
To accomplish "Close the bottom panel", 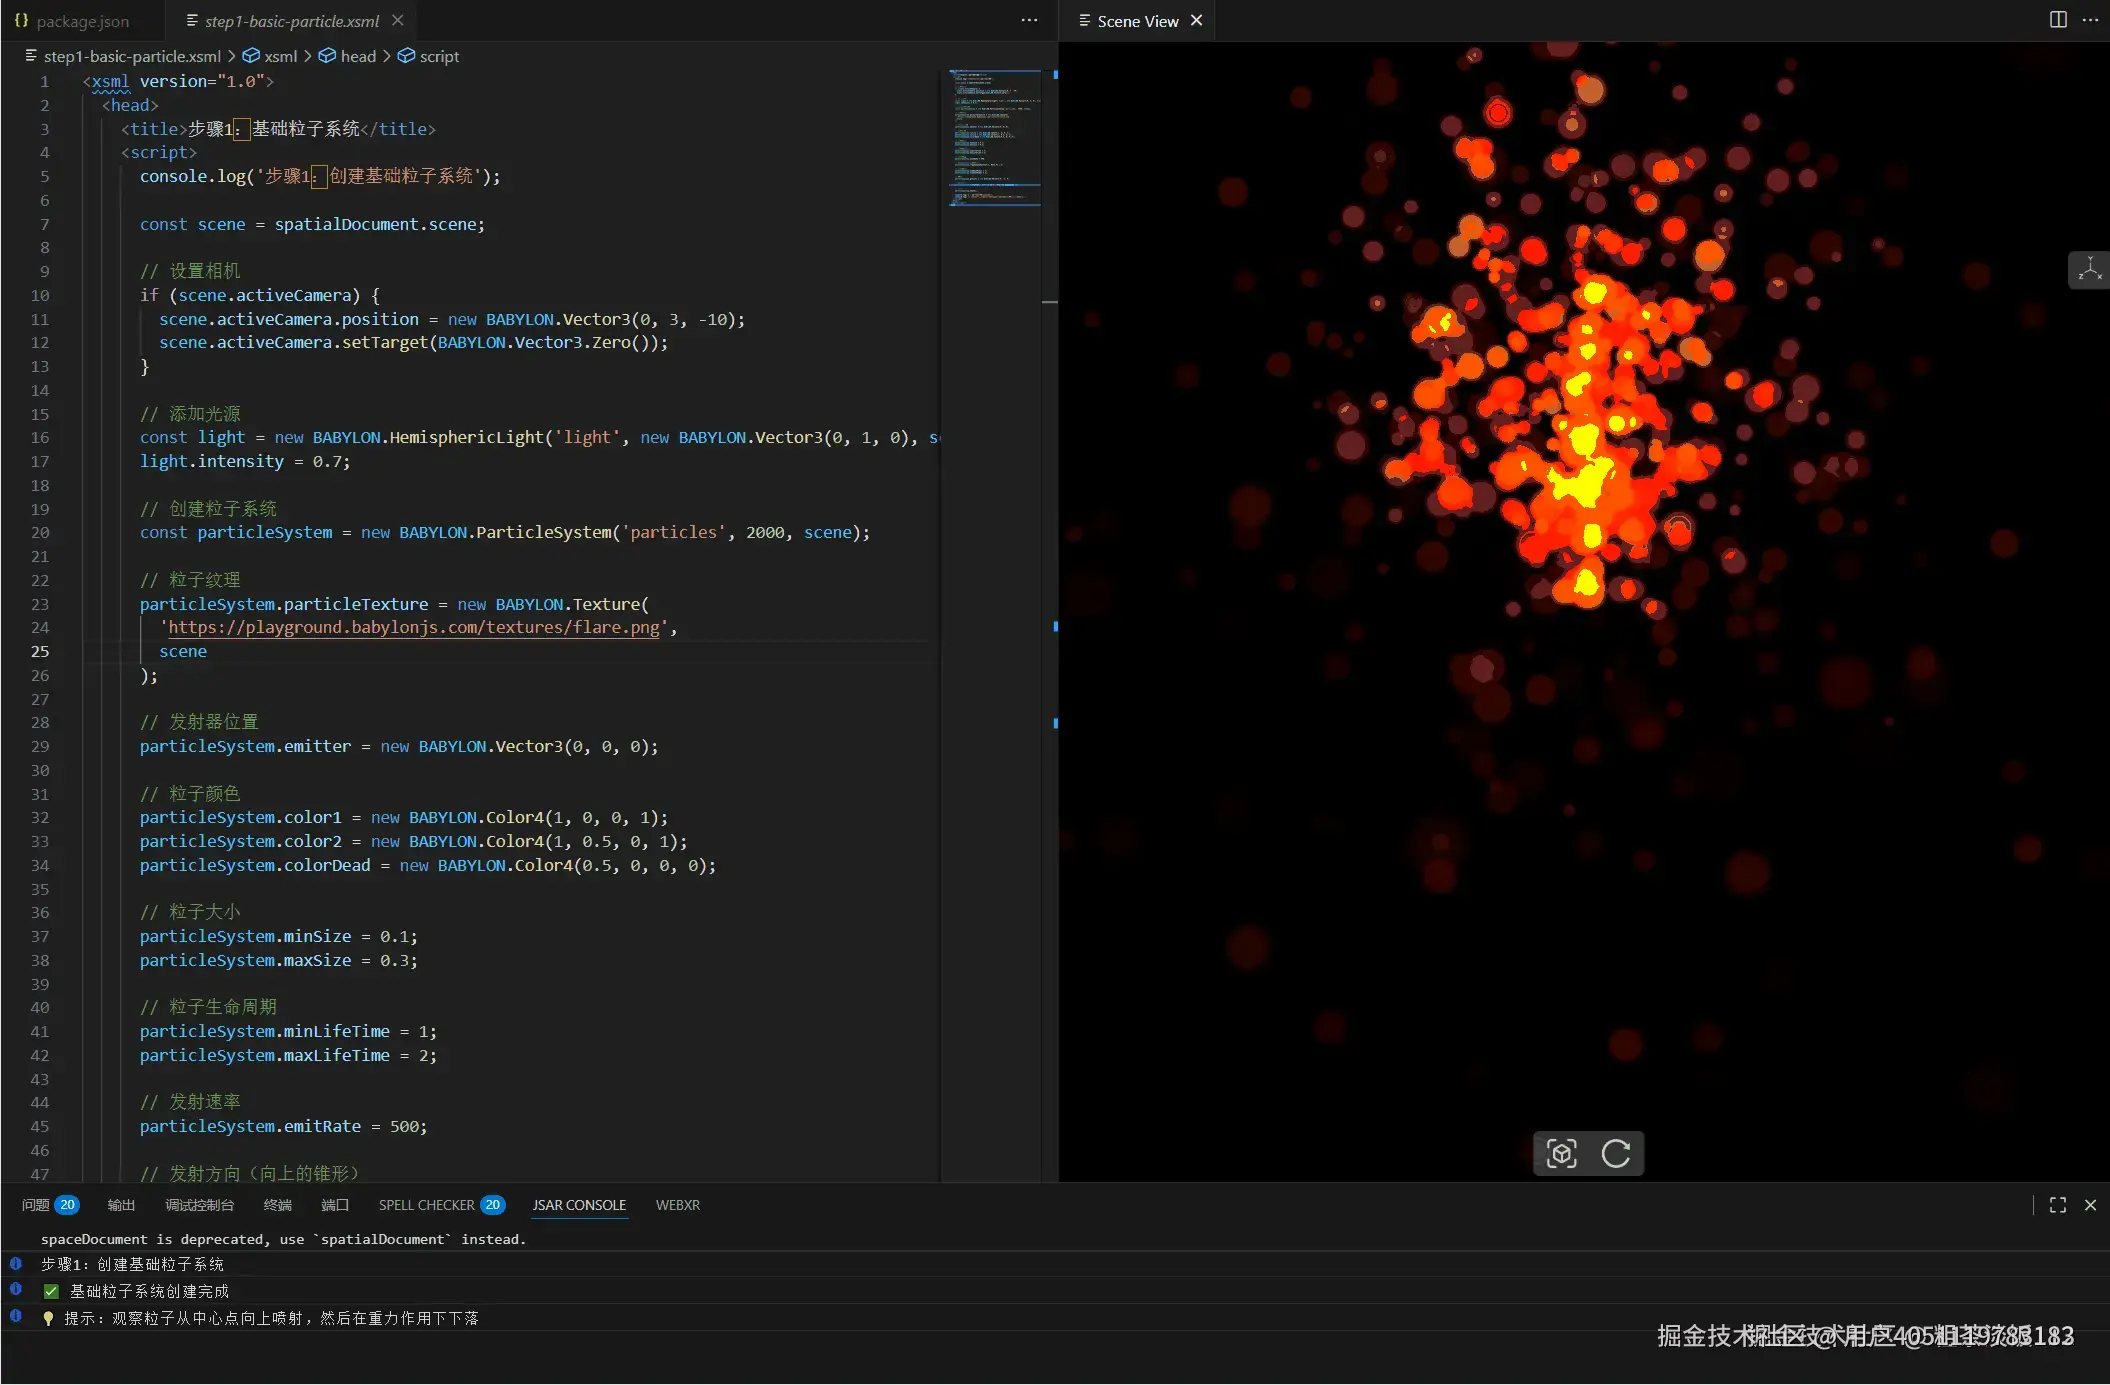I will pyautogui.click(x=2090, y=1205).
